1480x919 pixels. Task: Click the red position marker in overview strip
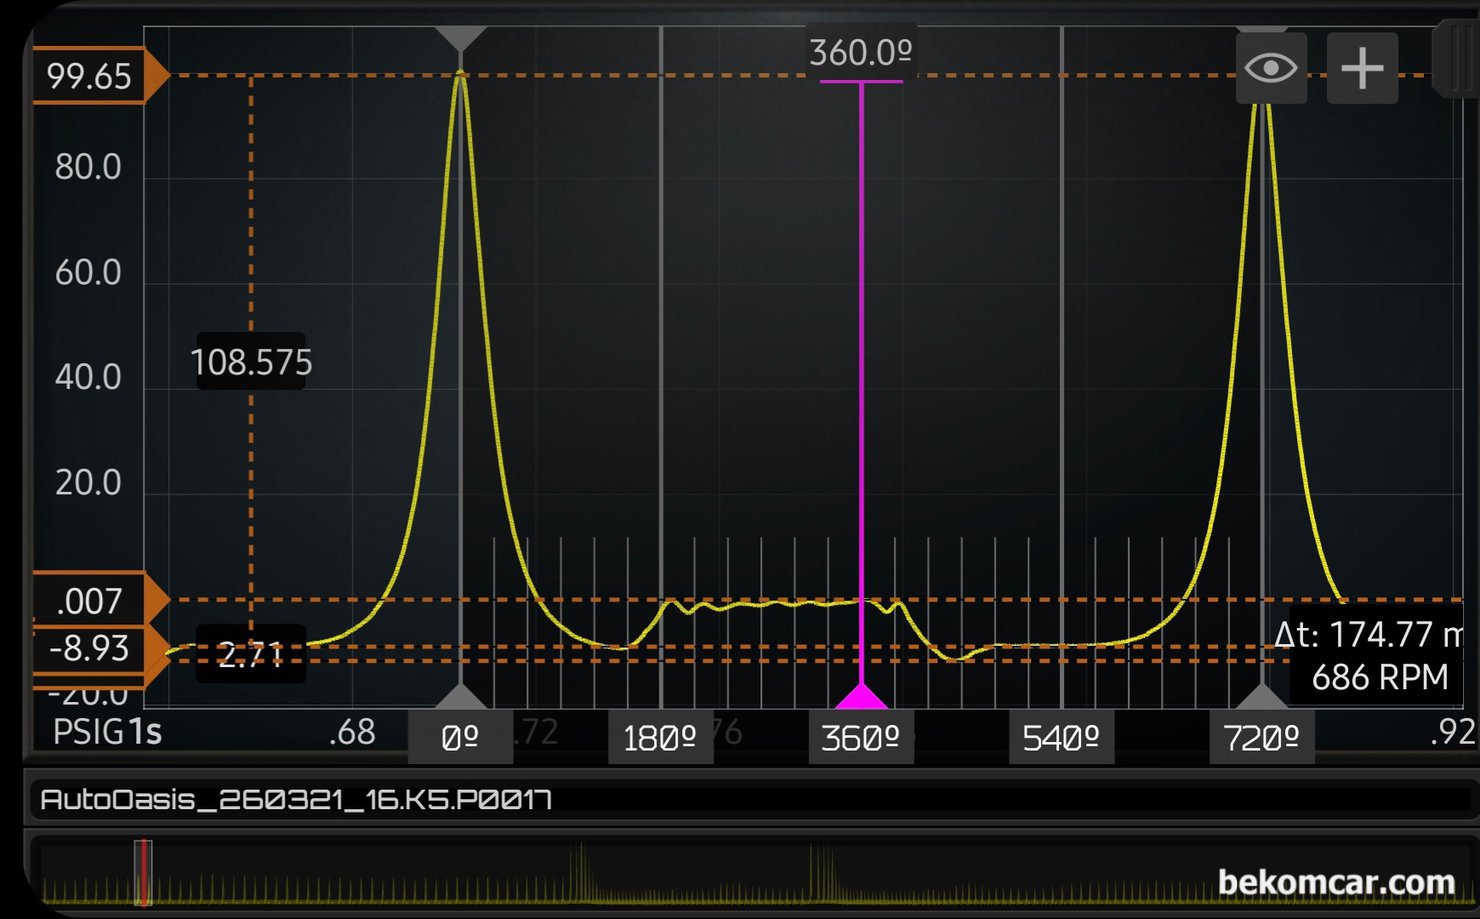click(x=144, y=873)
